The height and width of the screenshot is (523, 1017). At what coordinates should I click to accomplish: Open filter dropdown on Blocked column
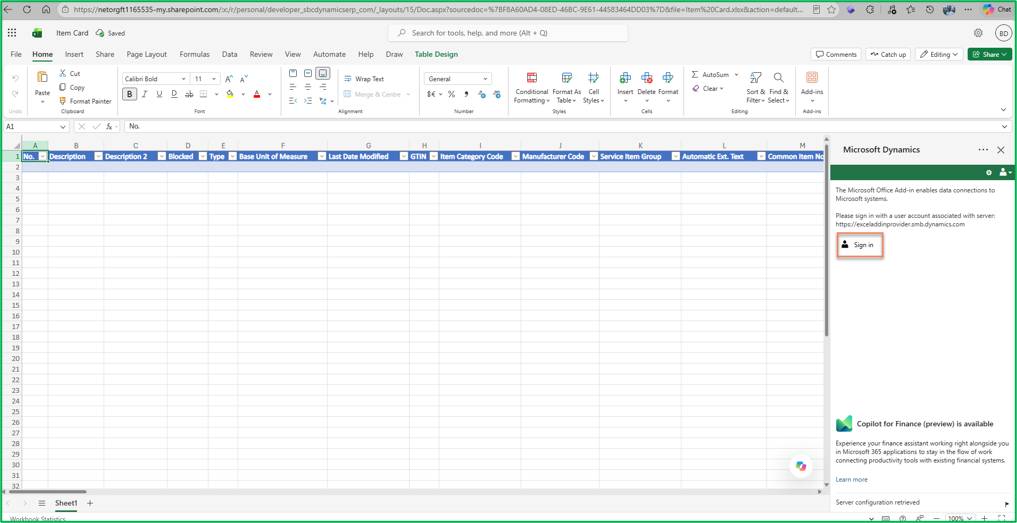202,156
